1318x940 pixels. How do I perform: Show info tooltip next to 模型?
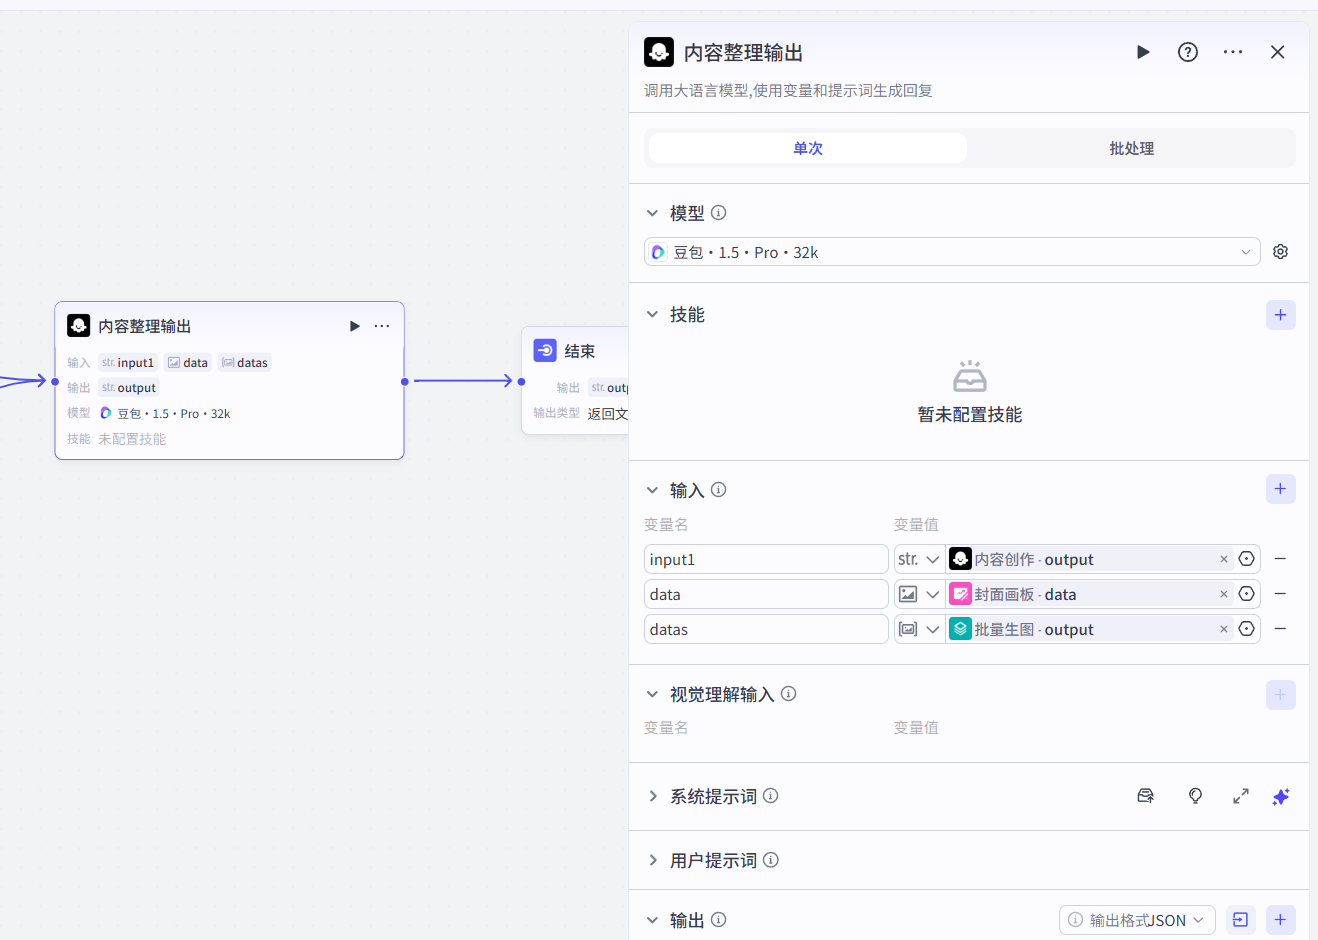pos(718,213)
